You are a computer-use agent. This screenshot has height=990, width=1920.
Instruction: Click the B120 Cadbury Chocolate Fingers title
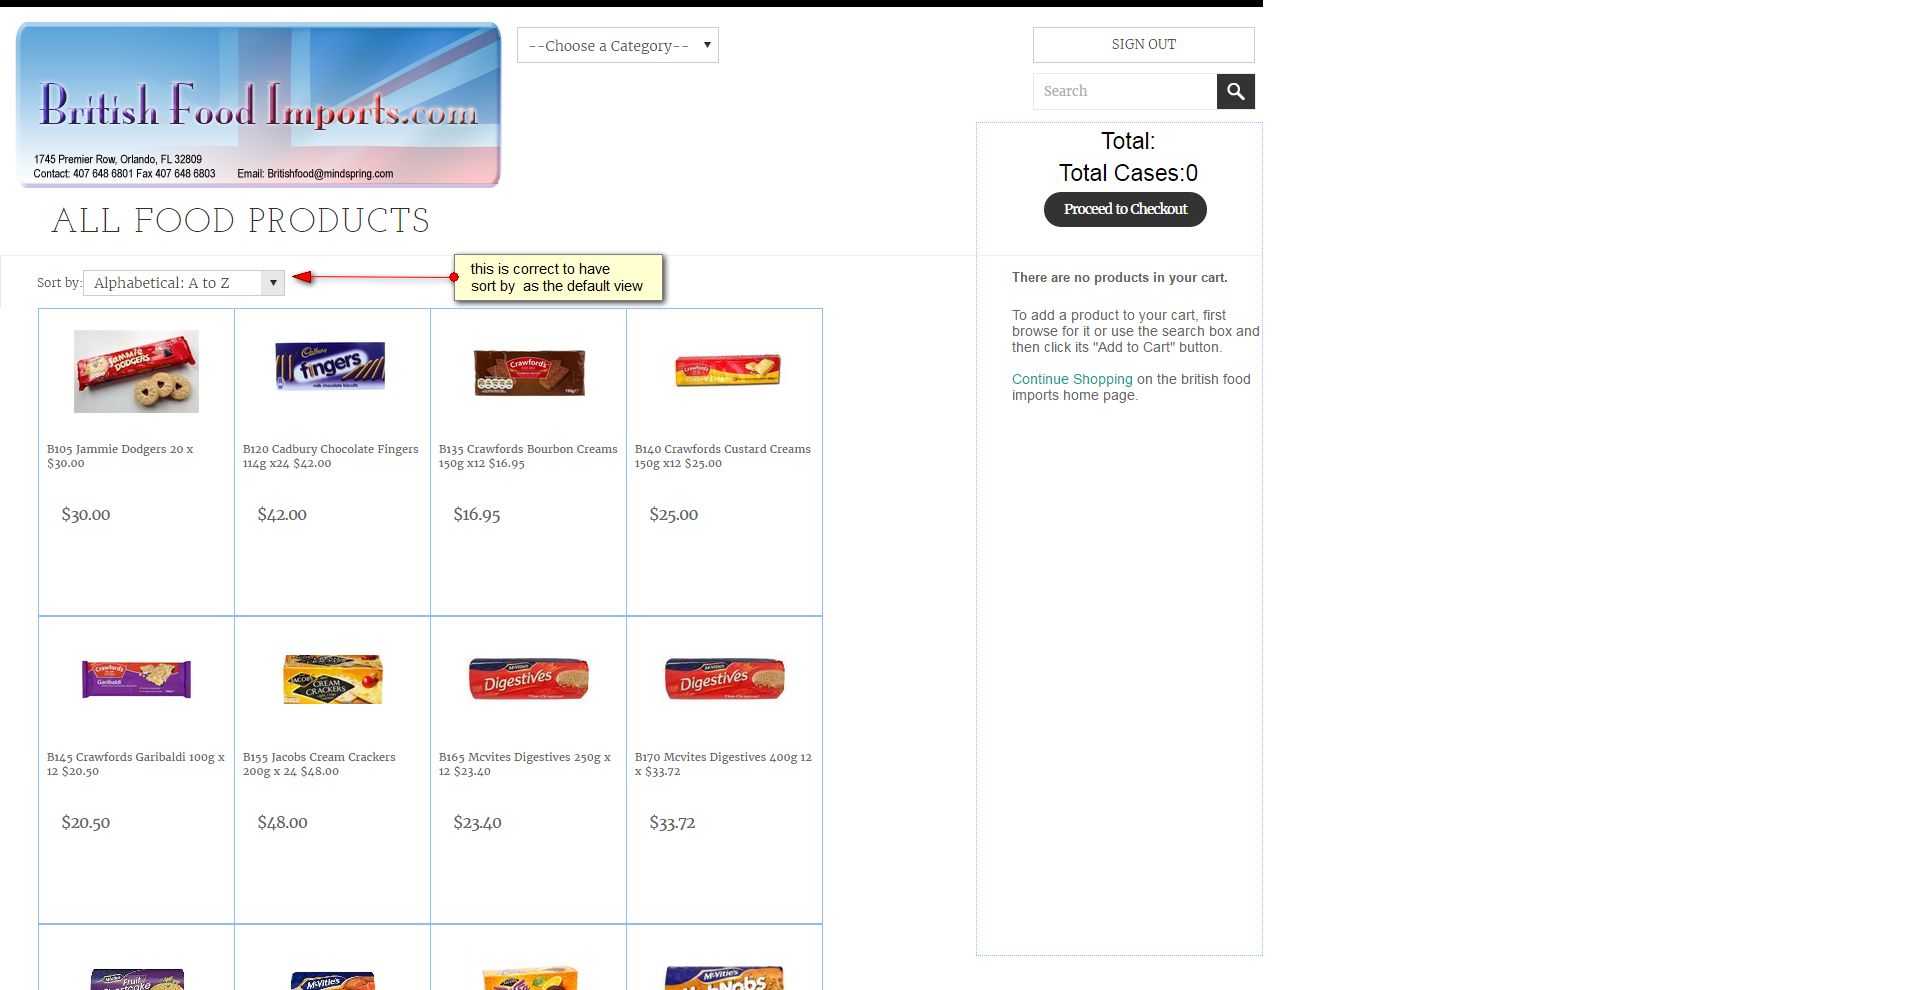pos(330,456)
